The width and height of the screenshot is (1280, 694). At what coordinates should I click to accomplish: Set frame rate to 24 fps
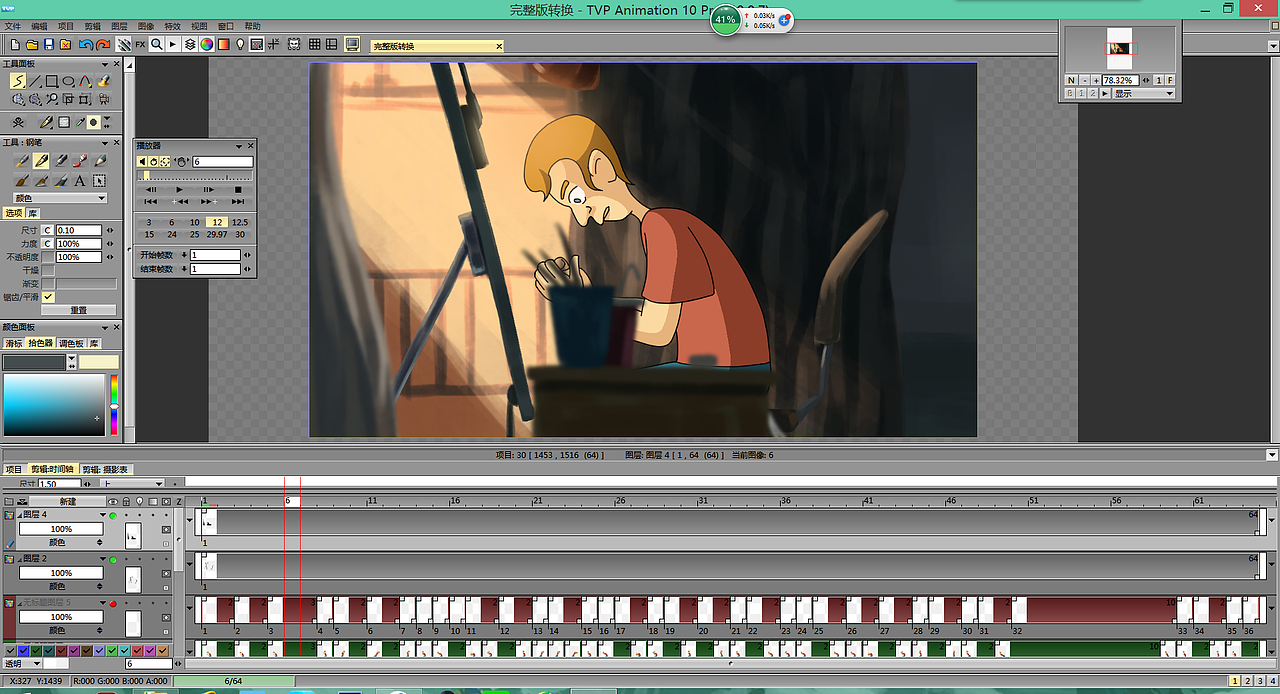pyautogui.click(x=172, y=234)
